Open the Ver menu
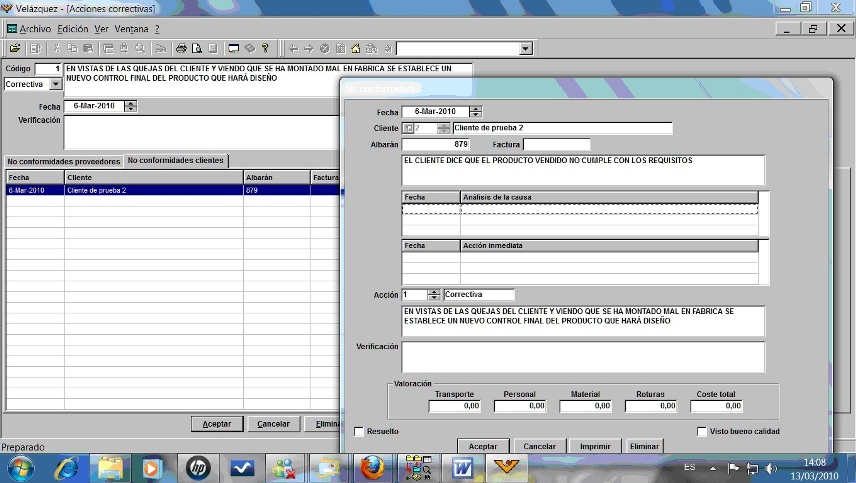Image resolution: width=856 pixels, height=483 pixels. (102, 29)
